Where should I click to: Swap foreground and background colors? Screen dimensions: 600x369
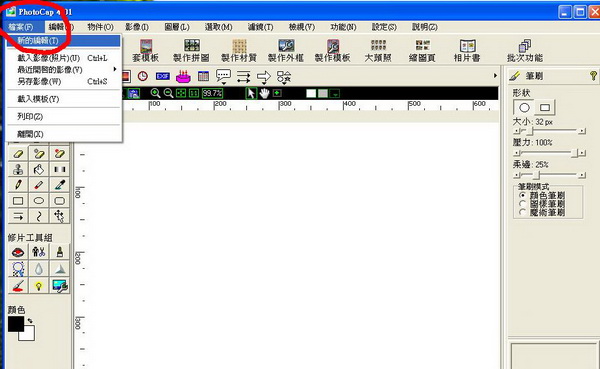(30, 320)
